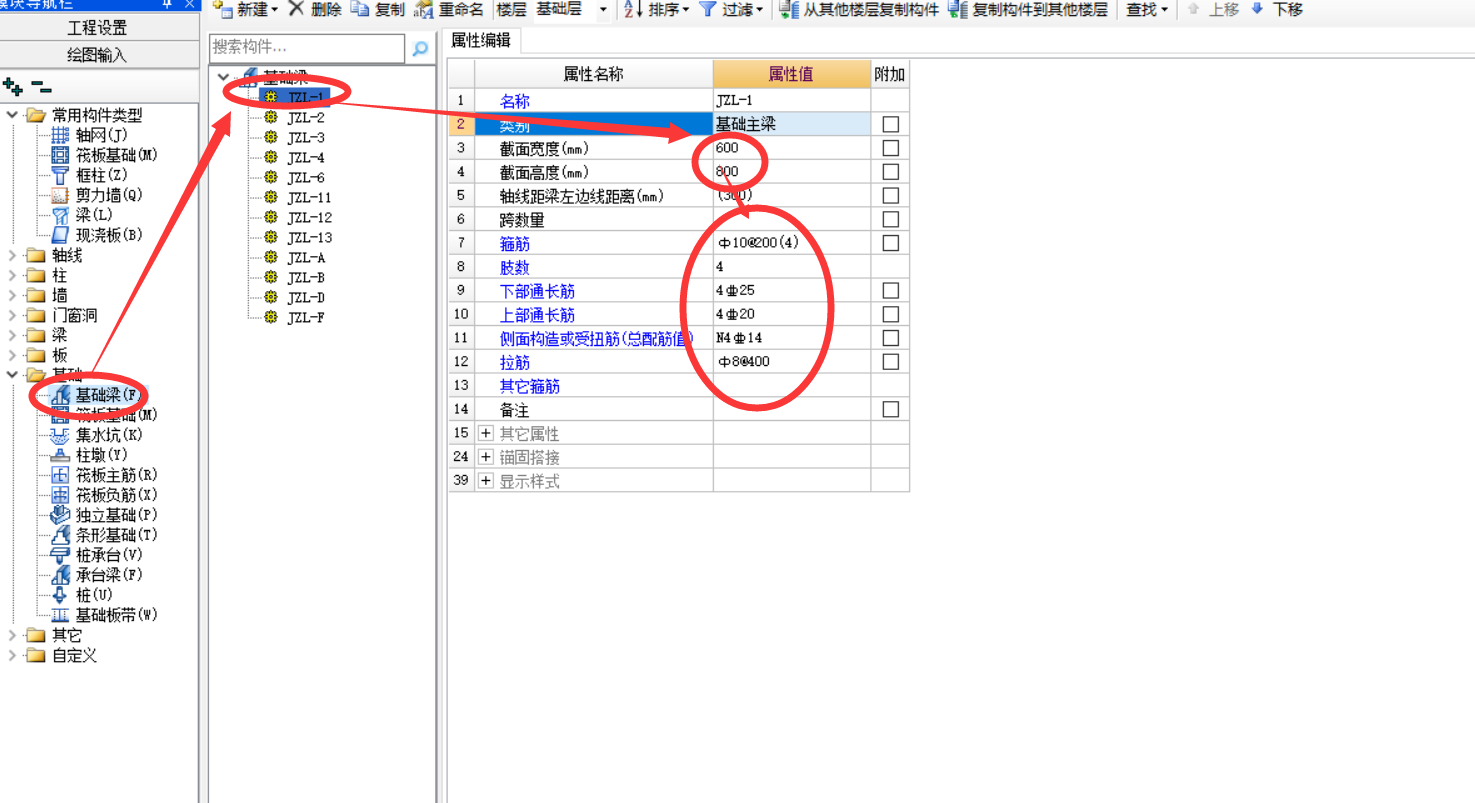This screenshot has height=803, width=1475.
Task: Click the 上部通长筋 property name link
Action: coord(537,315)
